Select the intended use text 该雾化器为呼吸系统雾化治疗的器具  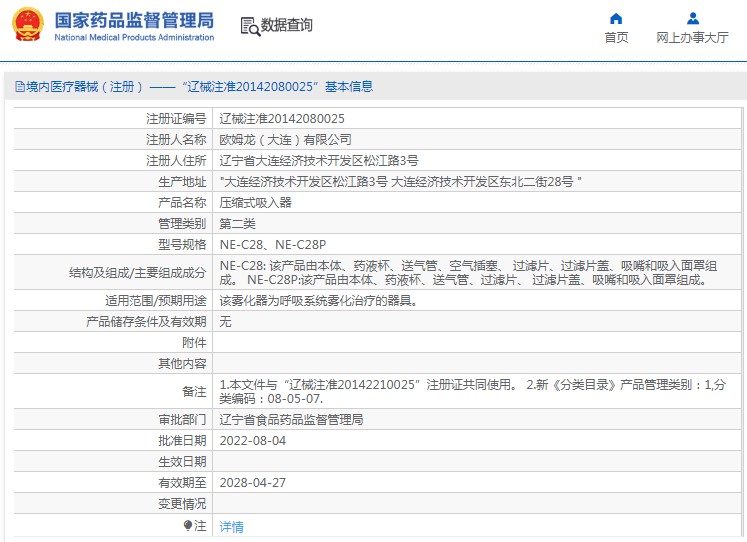click(318, 301)
